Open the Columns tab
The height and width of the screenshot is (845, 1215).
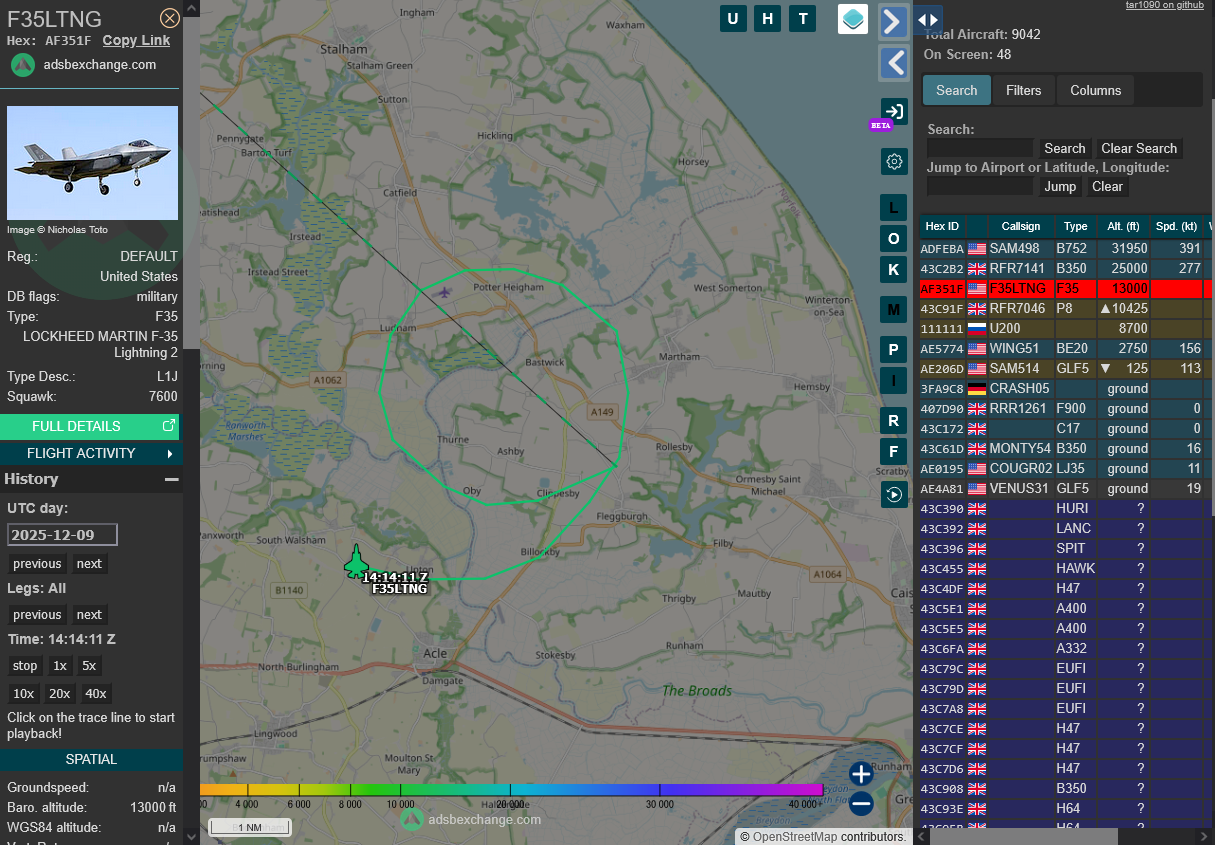[x=1095, y=90]
